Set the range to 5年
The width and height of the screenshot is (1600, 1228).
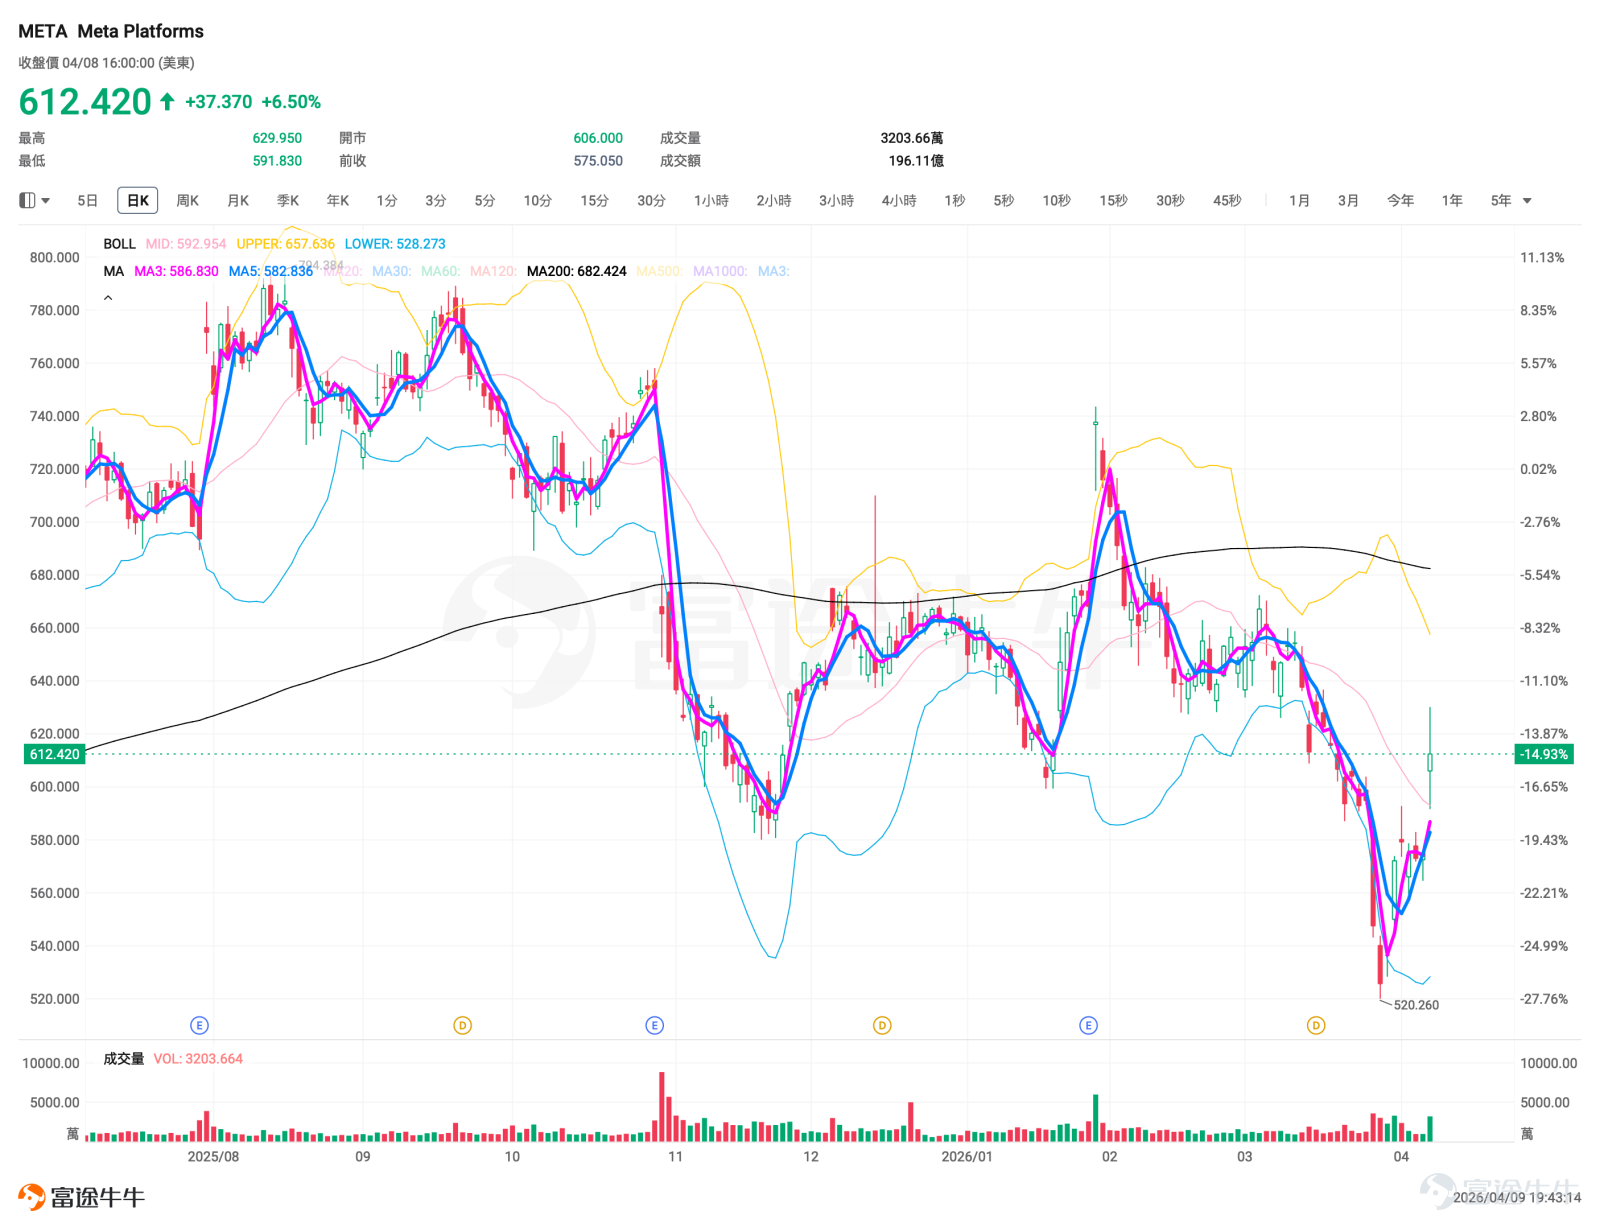point(1502,201)
